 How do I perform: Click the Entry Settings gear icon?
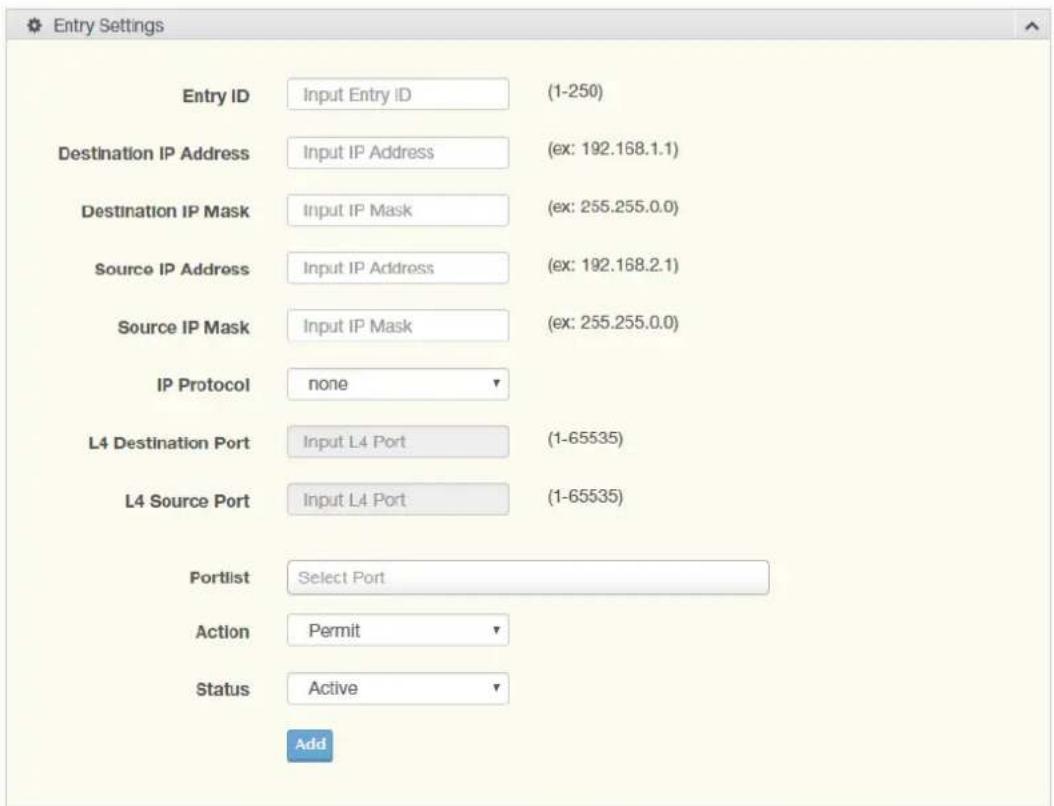[x=34, y=26]
